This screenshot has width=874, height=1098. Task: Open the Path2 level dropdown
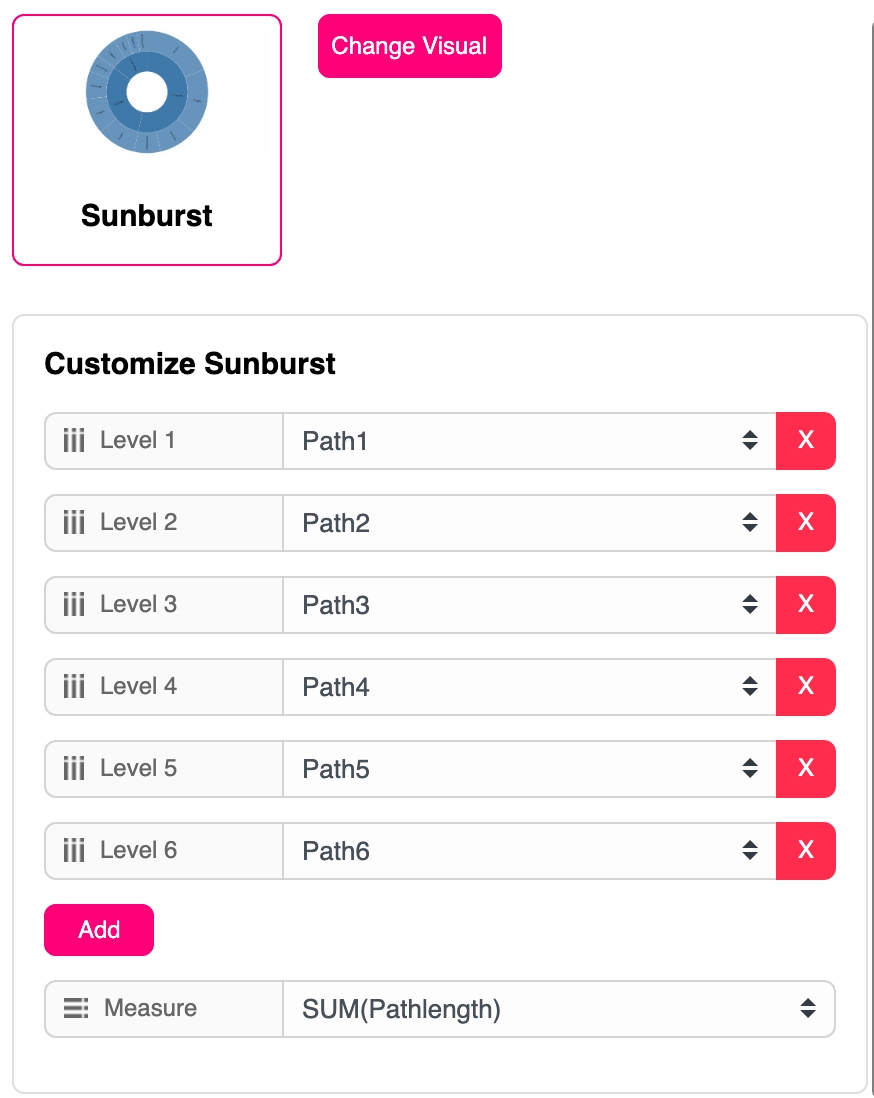(x=529, y=523)
